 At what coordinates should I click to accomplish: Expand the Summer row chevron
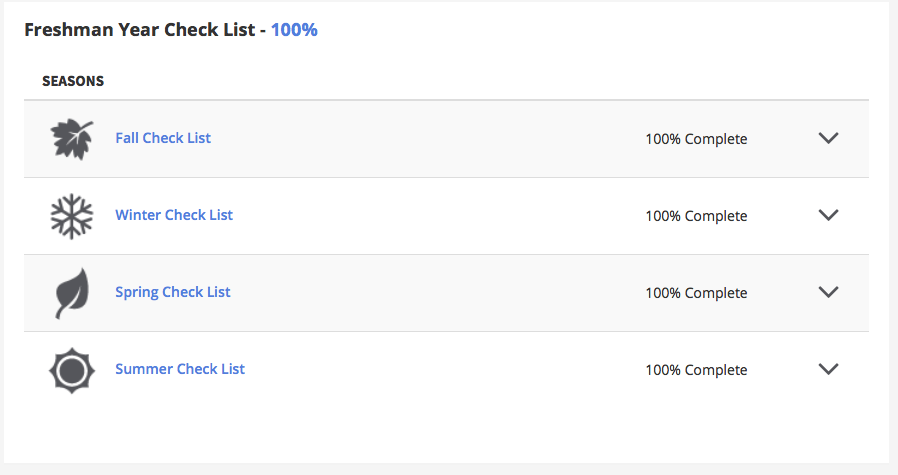pos(828,369)
